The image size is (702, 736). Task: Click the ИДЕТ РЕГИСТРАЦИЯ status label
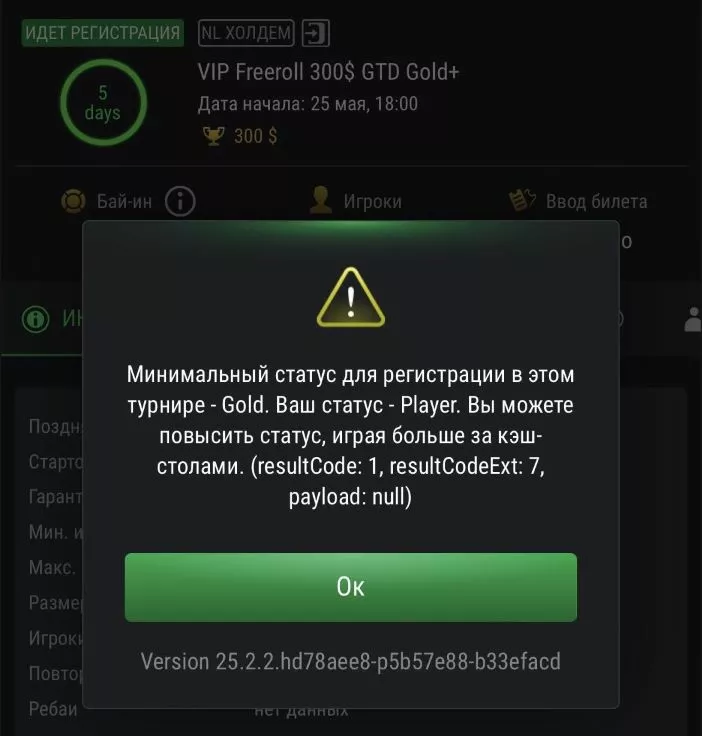click(103, 33)
